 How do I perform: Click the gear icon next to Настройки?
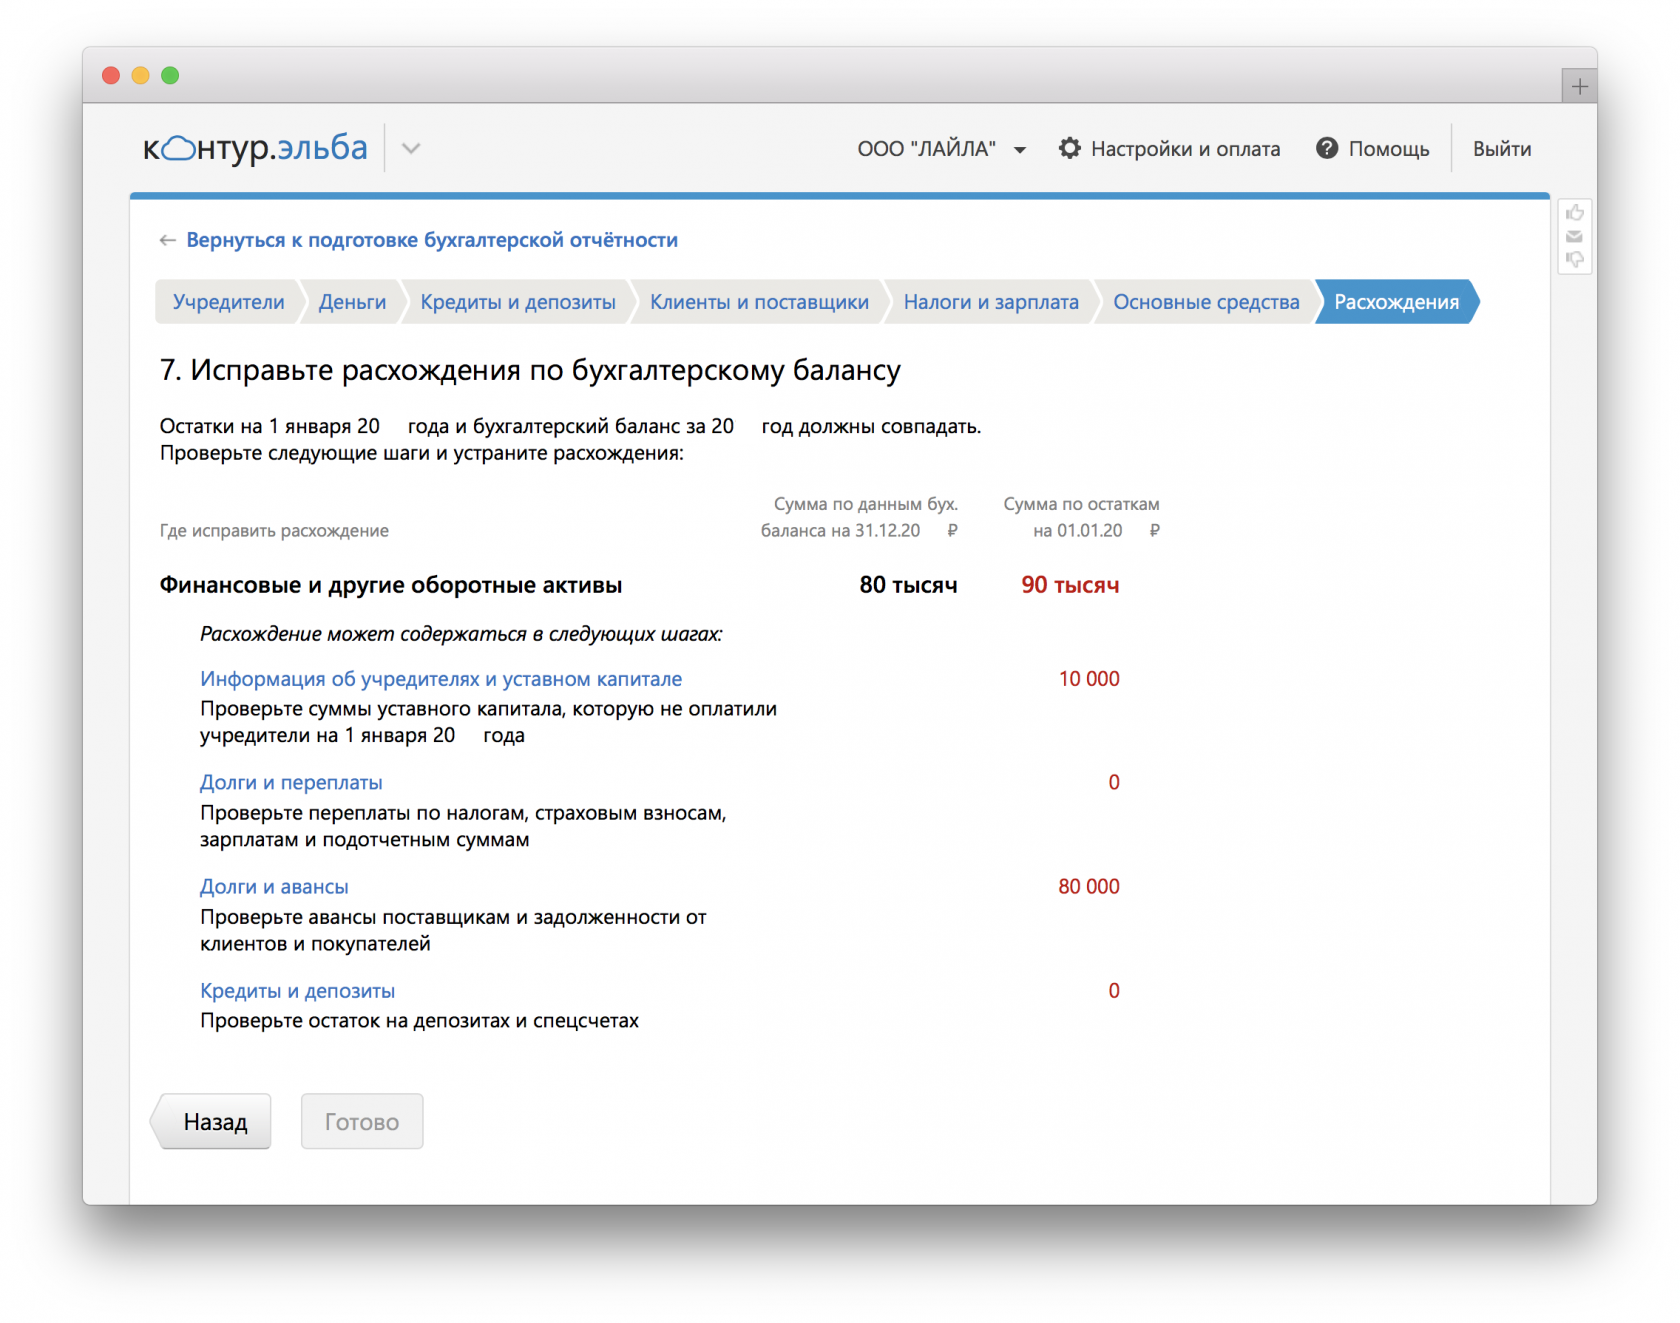pos(1070,148)
